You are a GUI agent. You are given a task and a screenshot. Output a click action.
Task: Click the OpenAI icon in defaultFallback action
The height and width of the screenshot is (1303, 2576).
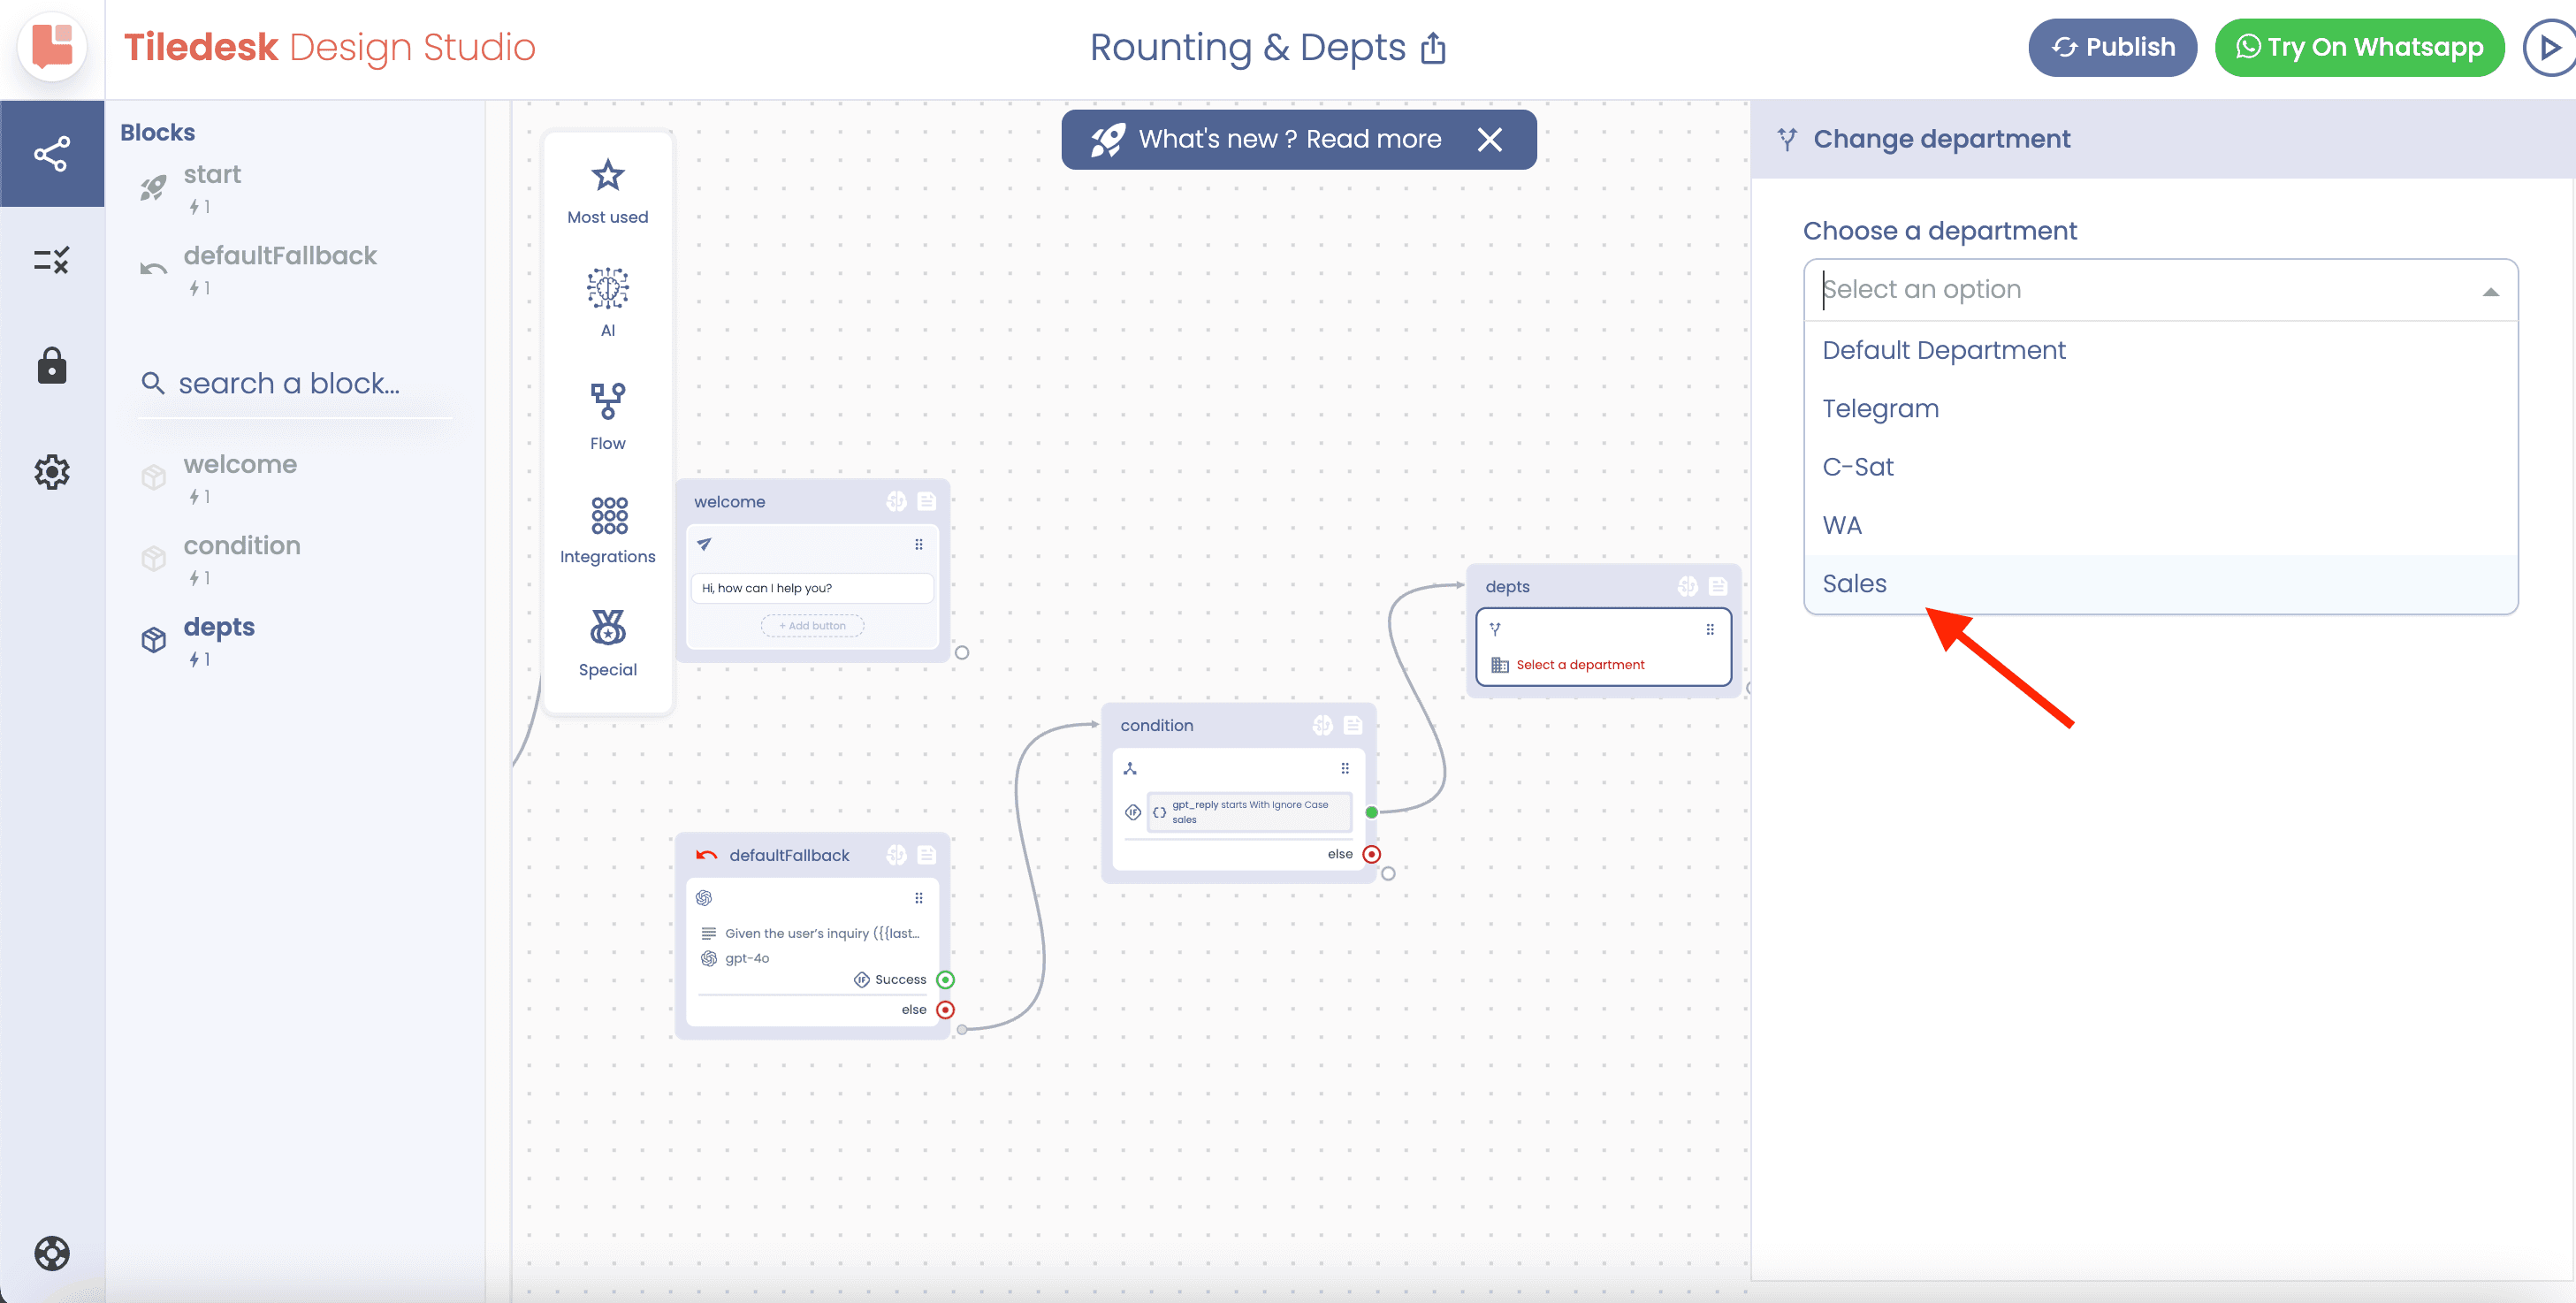[x=704, y=898]
